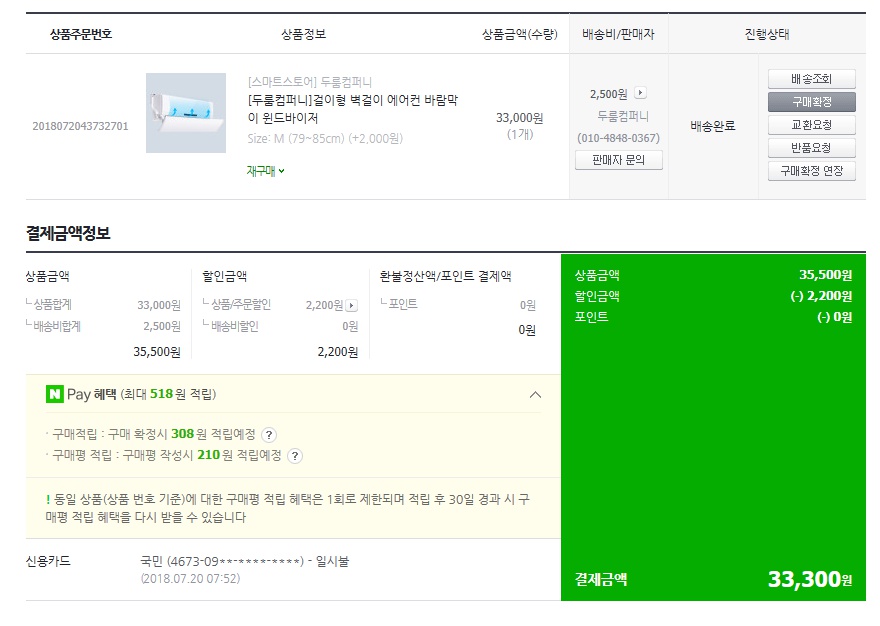
Task: Click the 35,500원 amount in green summary panel
Action: pyautogui.click(x=826, y=275)
